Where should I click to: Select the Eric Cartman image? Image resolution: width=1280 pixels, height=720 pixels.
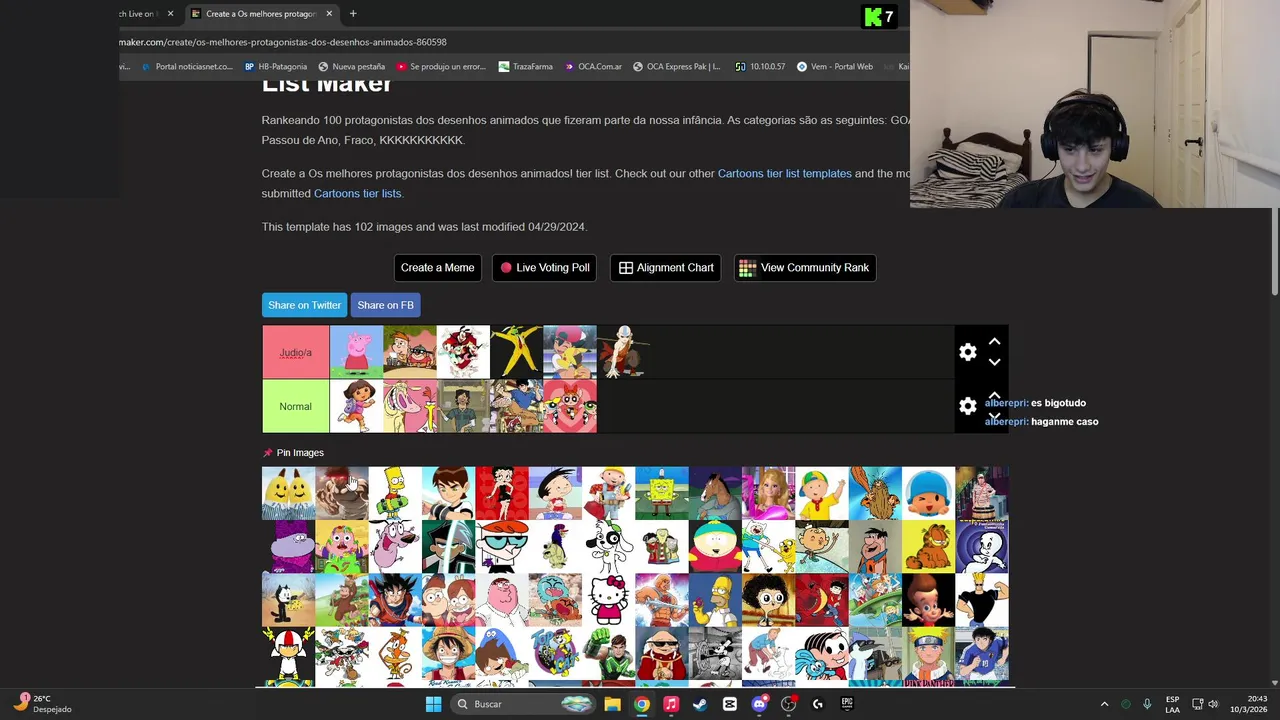coord(715,547)
